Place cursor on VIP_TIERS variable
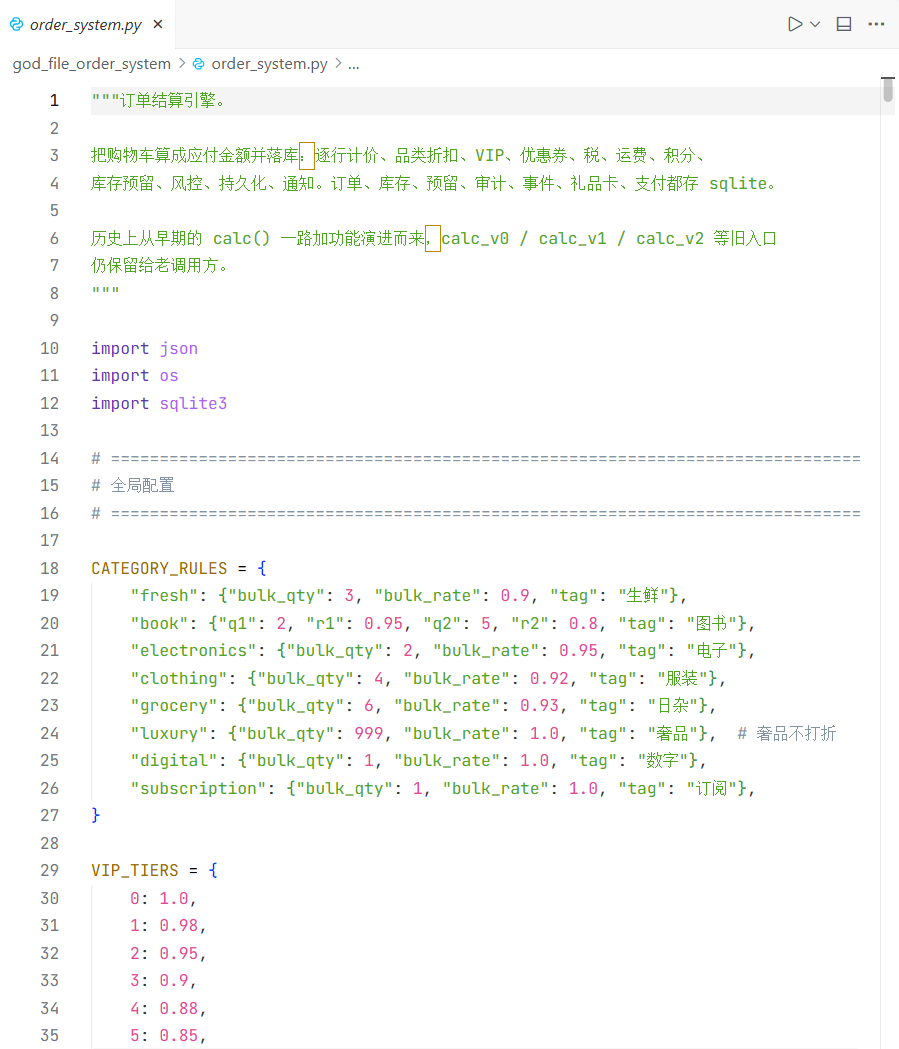 coord(134,870)
